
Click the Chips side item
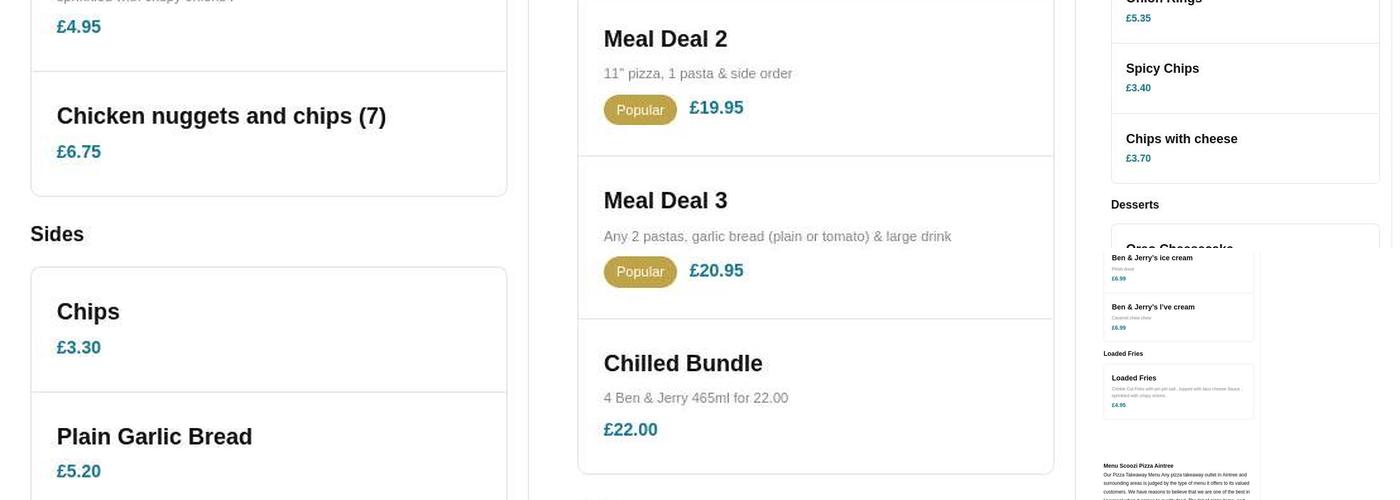(x=88, y=313)
